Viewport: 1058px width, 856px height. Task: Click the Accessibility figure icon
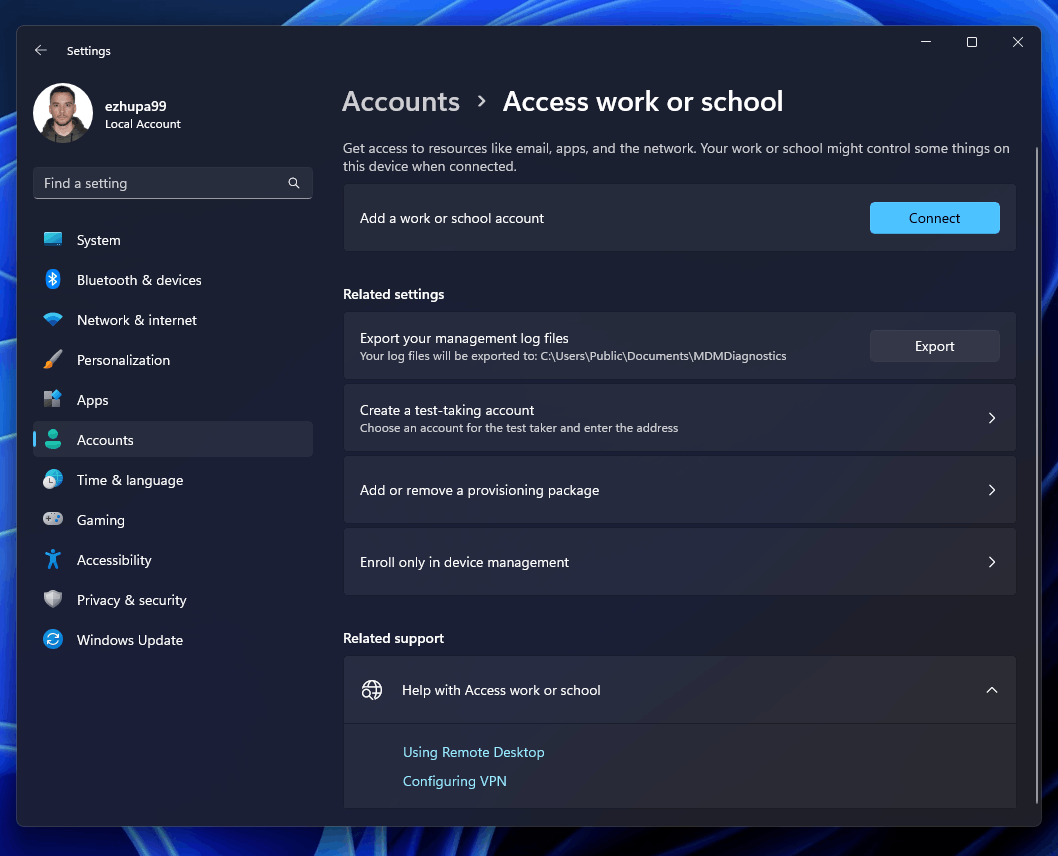[x=53, y=559]
